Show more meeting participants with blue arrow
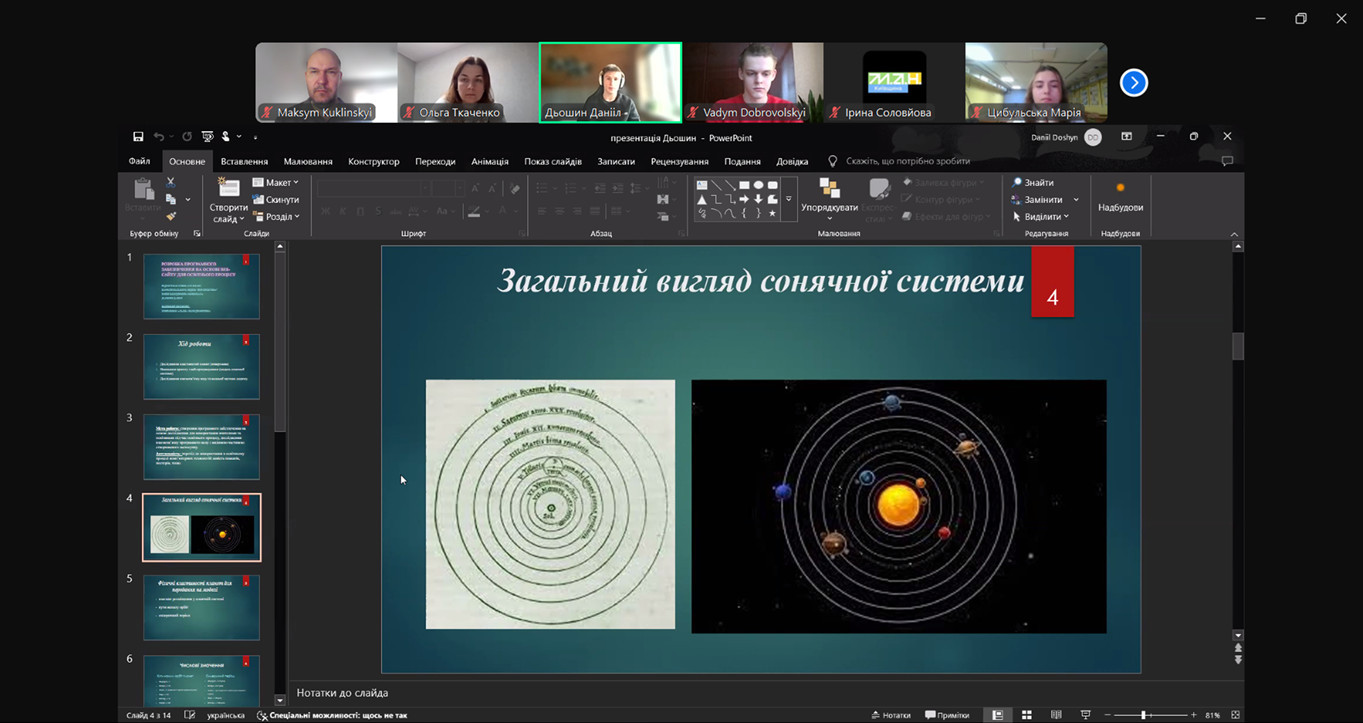This screenshot has height=723, width=1363. [1133, 82]
